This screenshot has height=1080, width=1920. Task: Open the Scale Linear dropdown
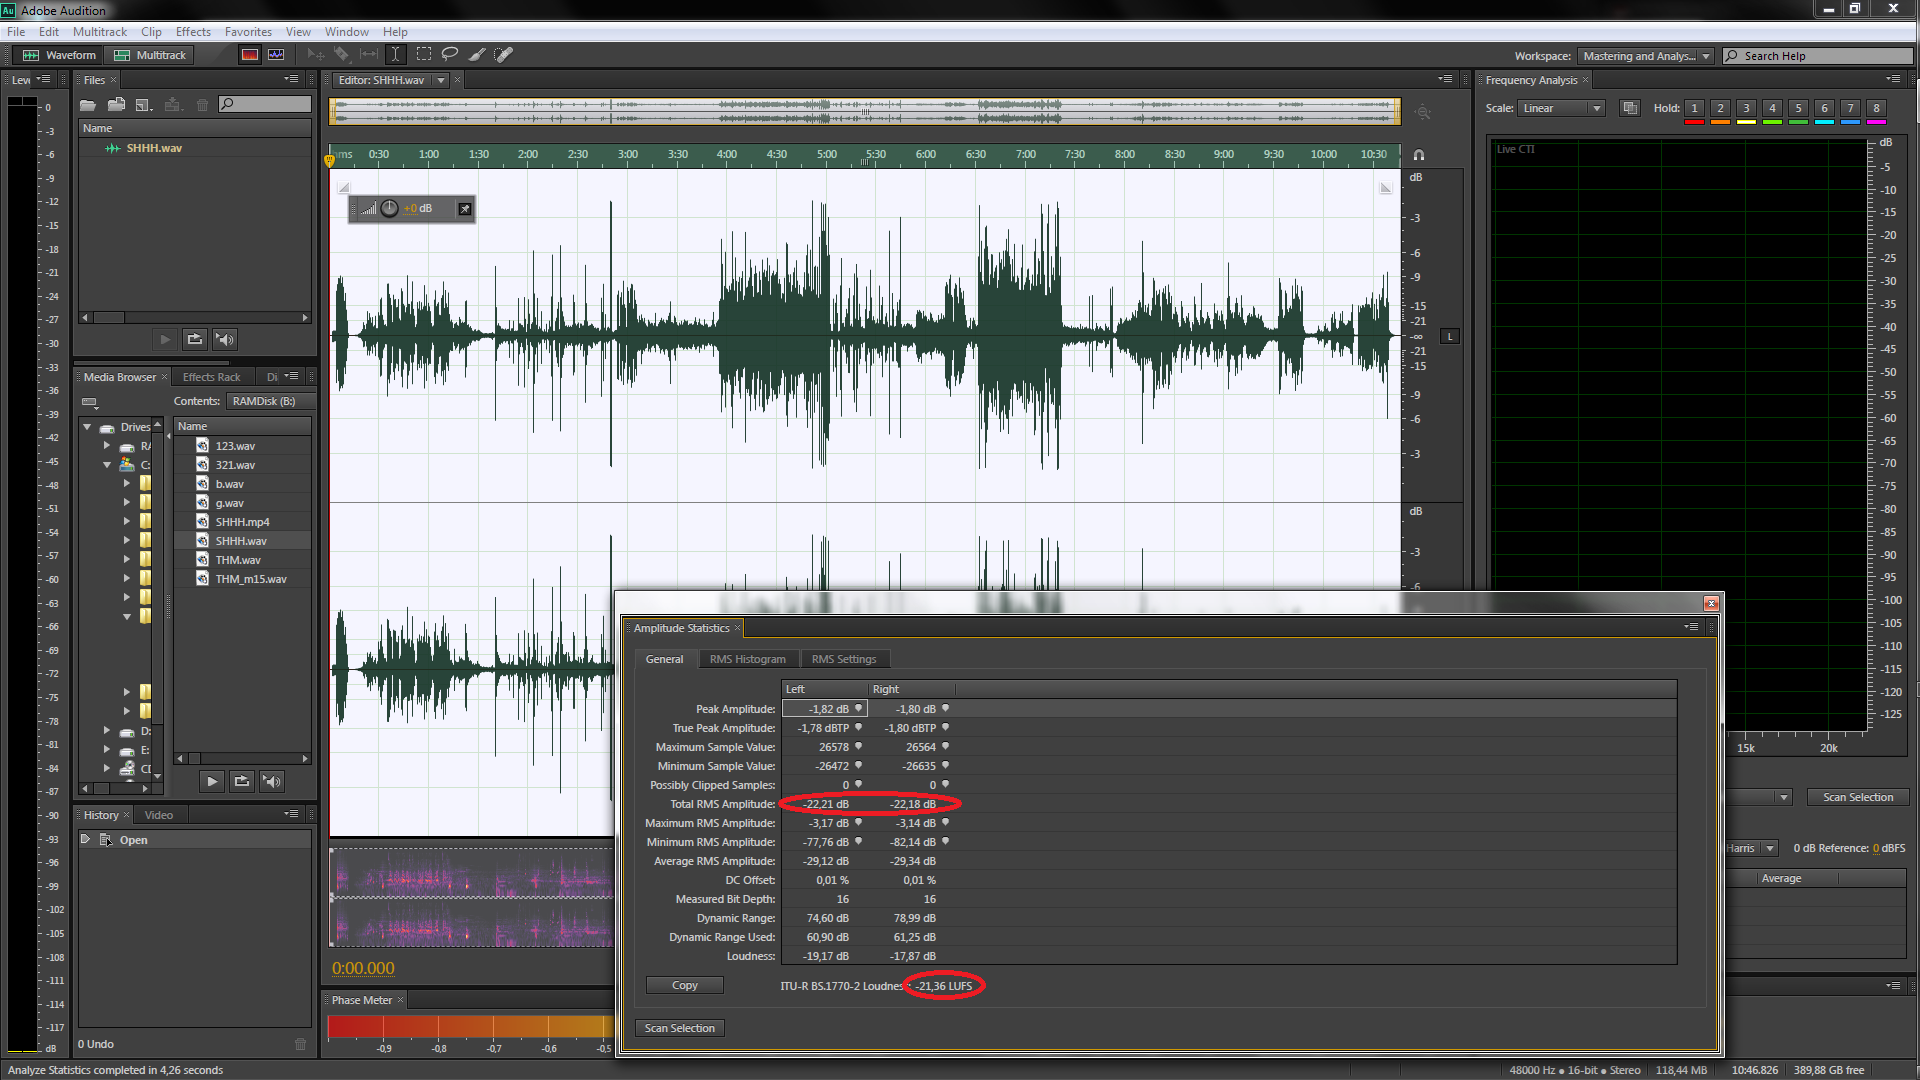[1561, 108]
